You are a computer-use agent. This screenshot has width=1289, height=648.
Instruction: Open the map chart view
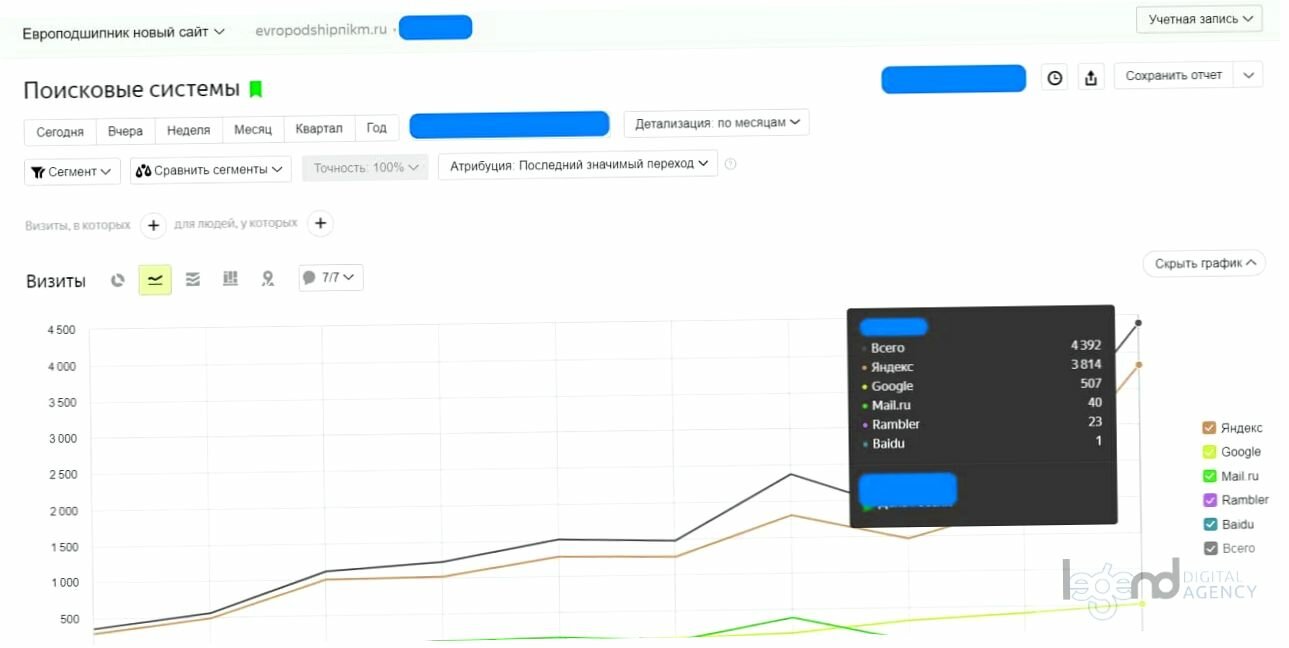tap(267, 279)
